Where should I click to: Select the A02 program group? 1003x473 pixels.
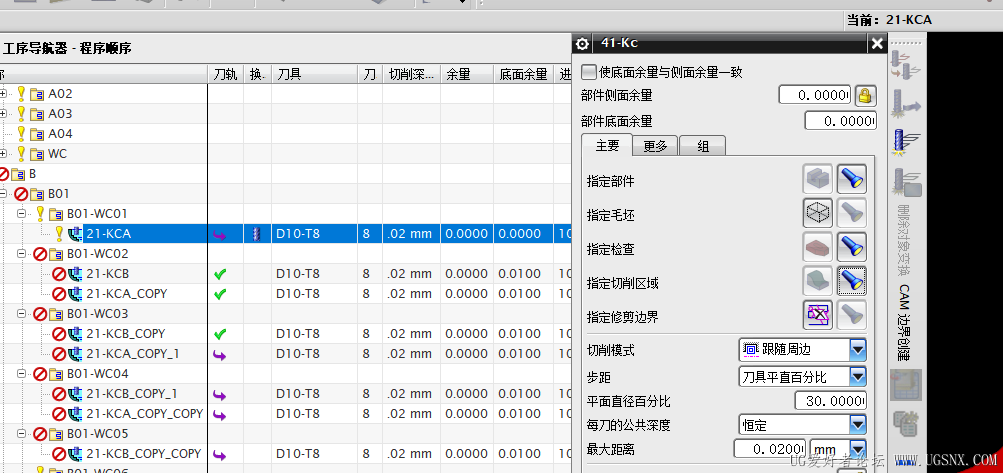[x=60, y=94]
